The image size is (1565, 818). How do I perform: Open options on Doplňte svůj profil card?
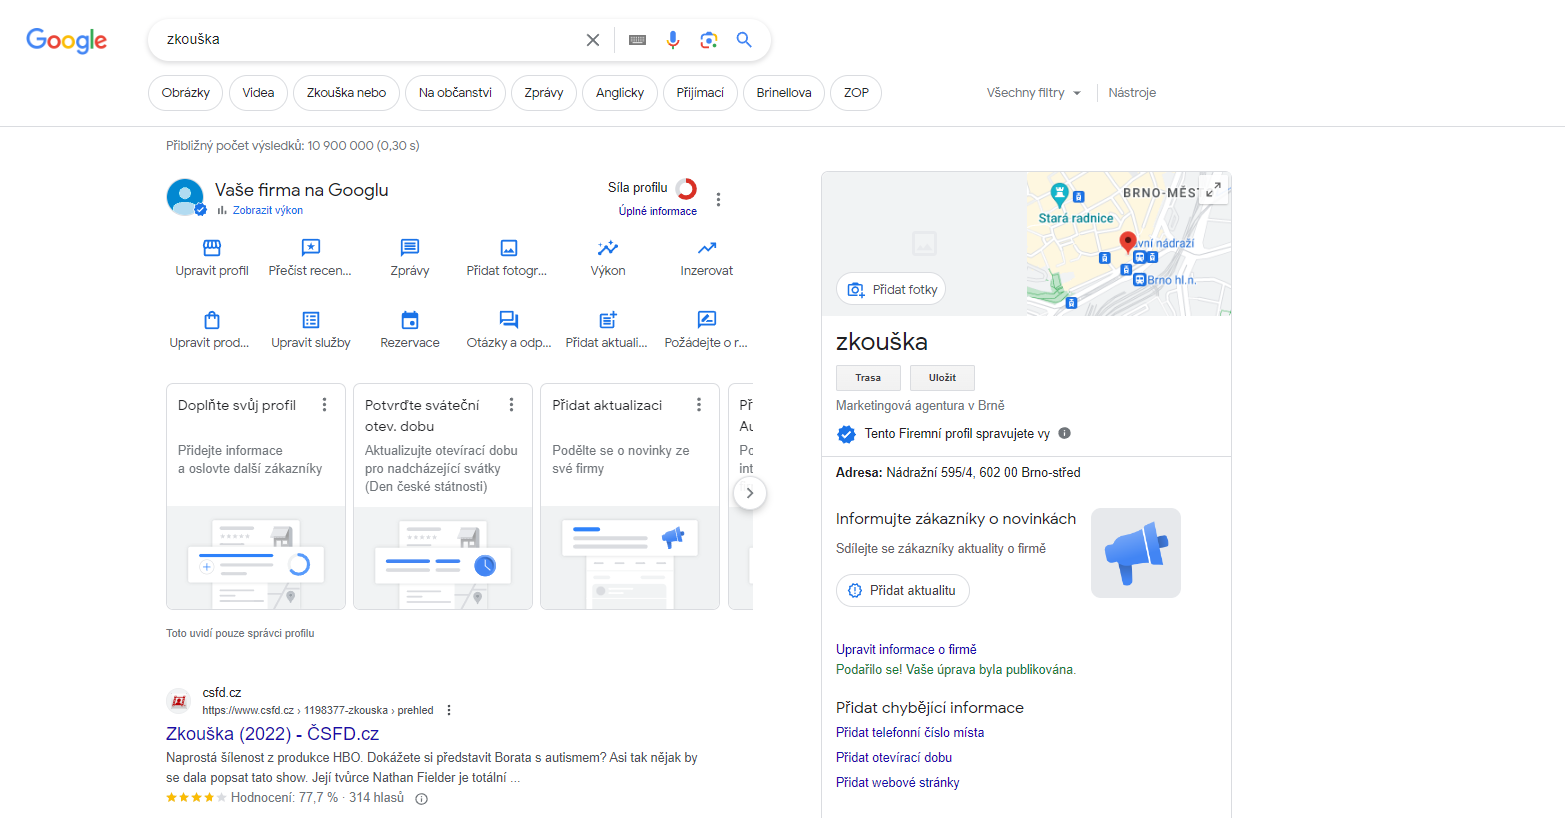point(324,405)
